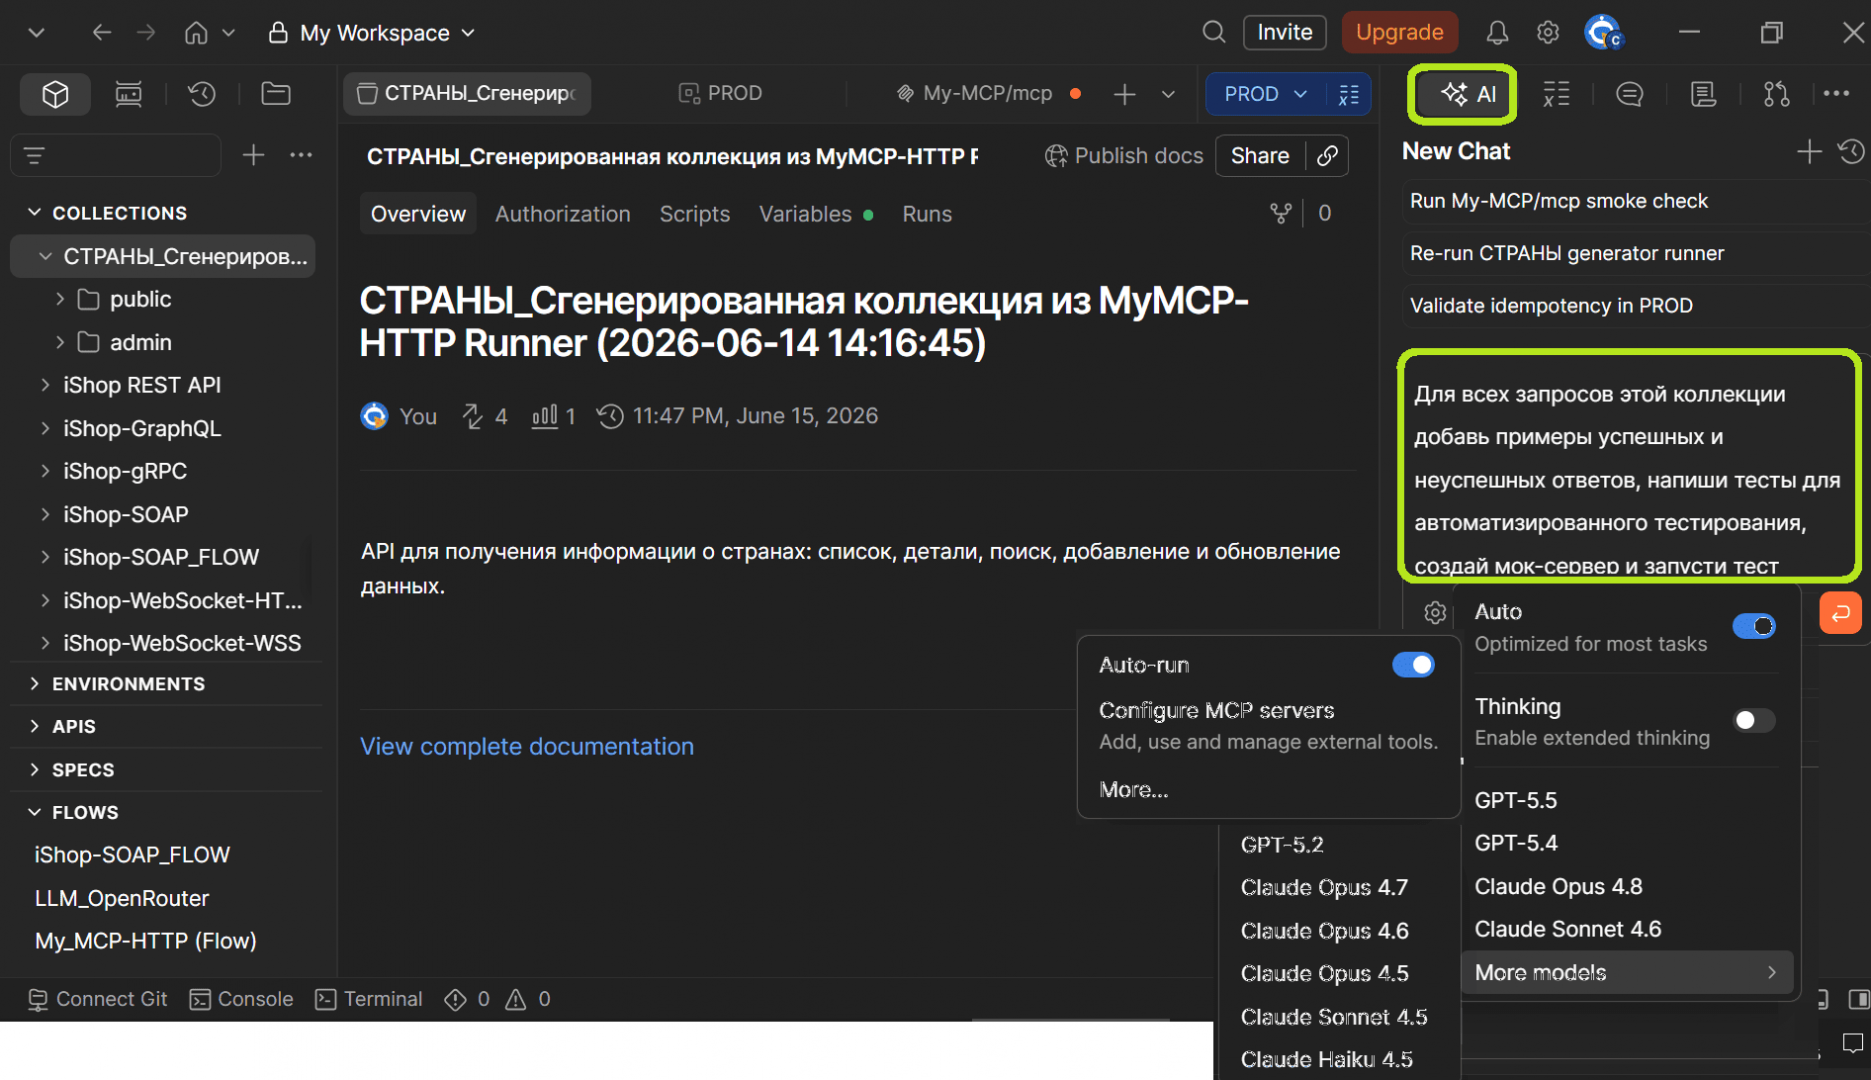This screenshot has height=1080, width=1871.
Task: Click the Share button
Action: click(1259, 156)
